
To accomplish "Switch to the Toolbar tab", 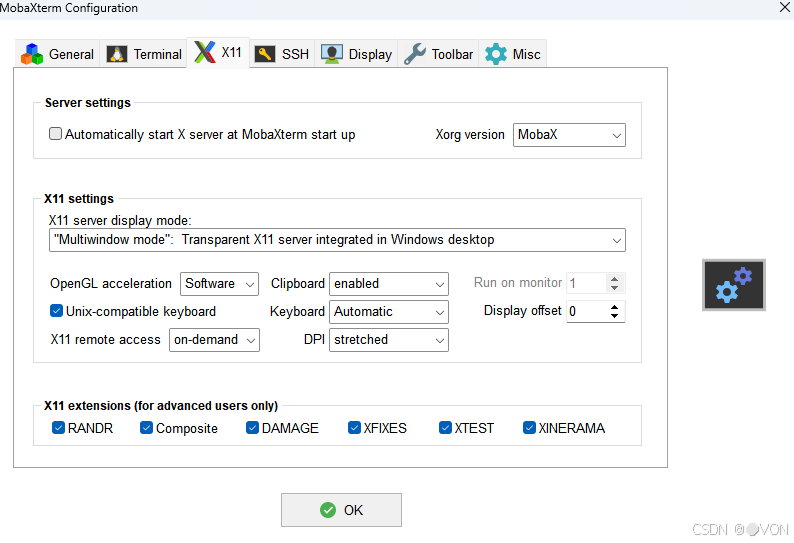I will coord(438,54).
